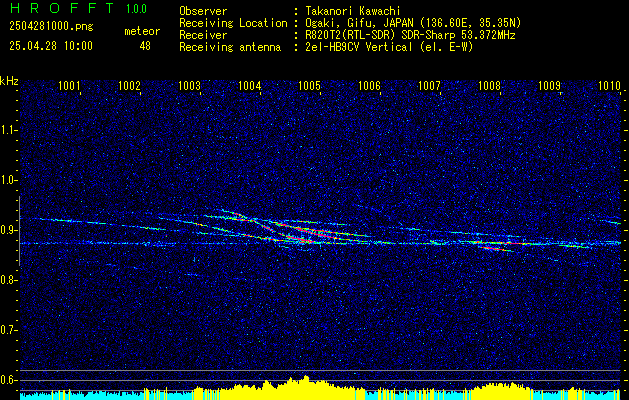Click the 1003 time axis label
This screenshot has width=629, height=400.
[189, 85]
